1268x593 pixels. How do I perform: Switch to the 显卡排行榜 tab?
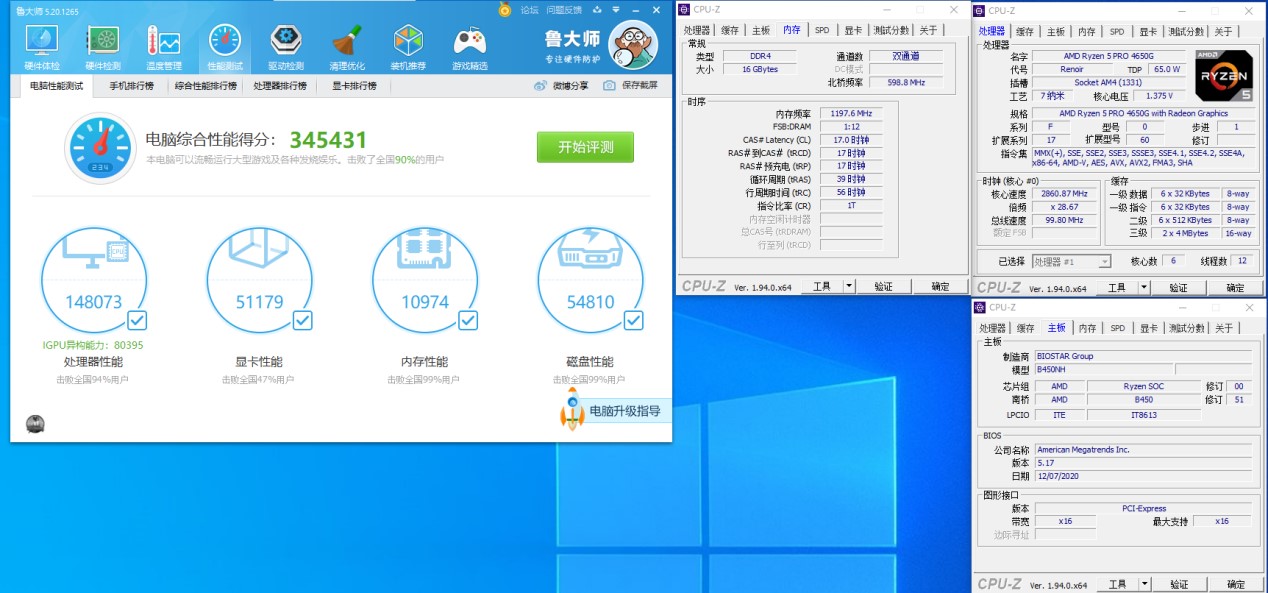(x=354, y=86)
